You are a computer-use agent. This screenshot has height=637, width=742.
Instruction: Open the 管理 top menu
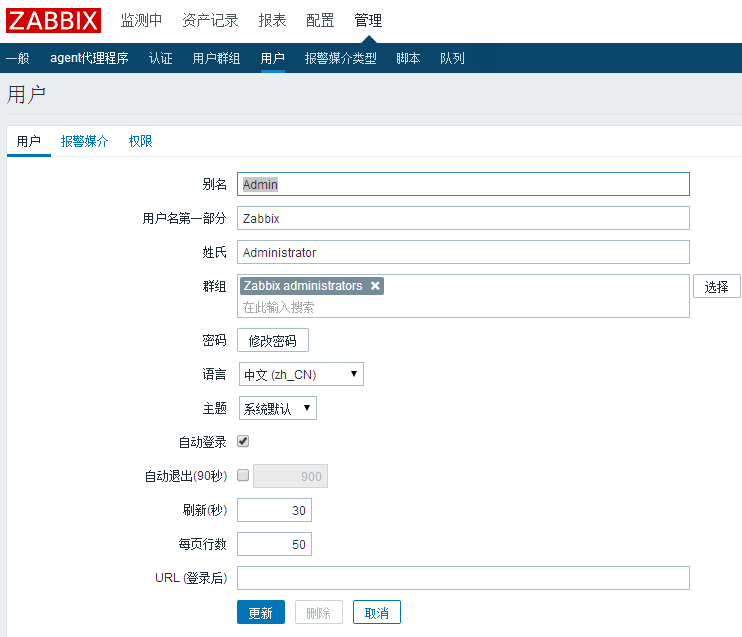coord(368,20)
